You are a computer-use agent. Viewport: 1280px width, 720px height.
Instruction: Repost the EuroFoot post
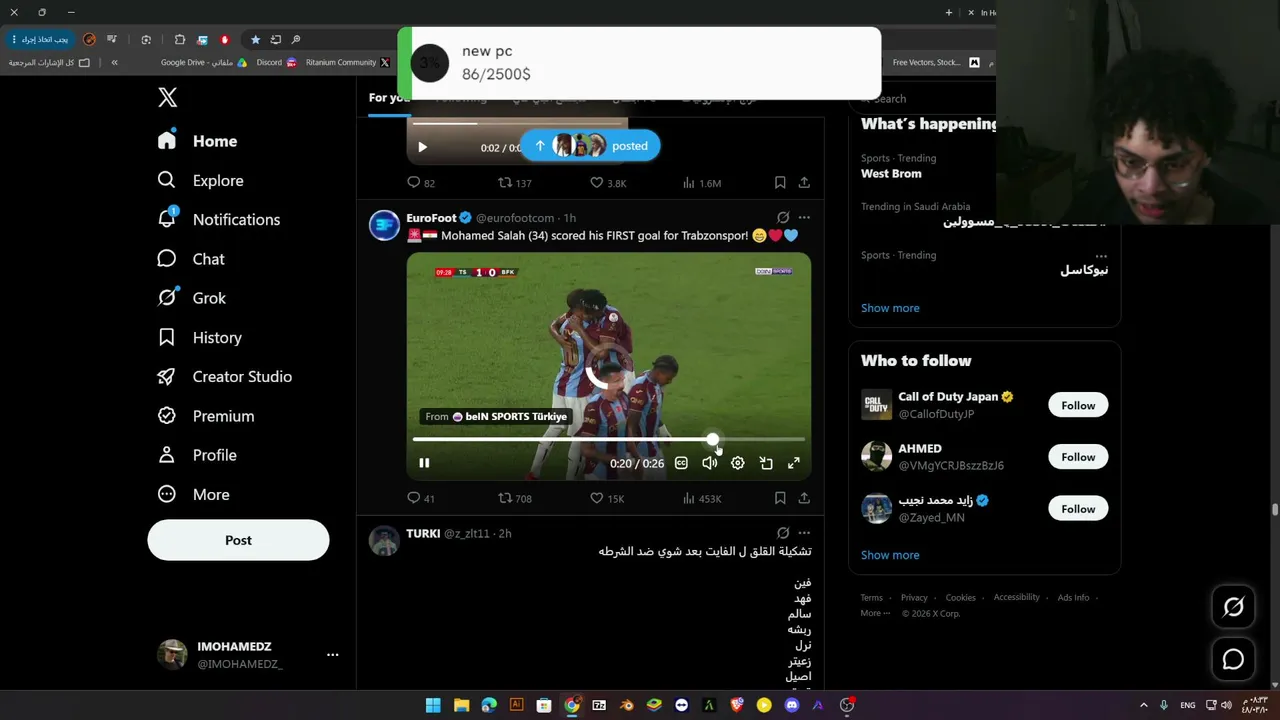(515, 498)
